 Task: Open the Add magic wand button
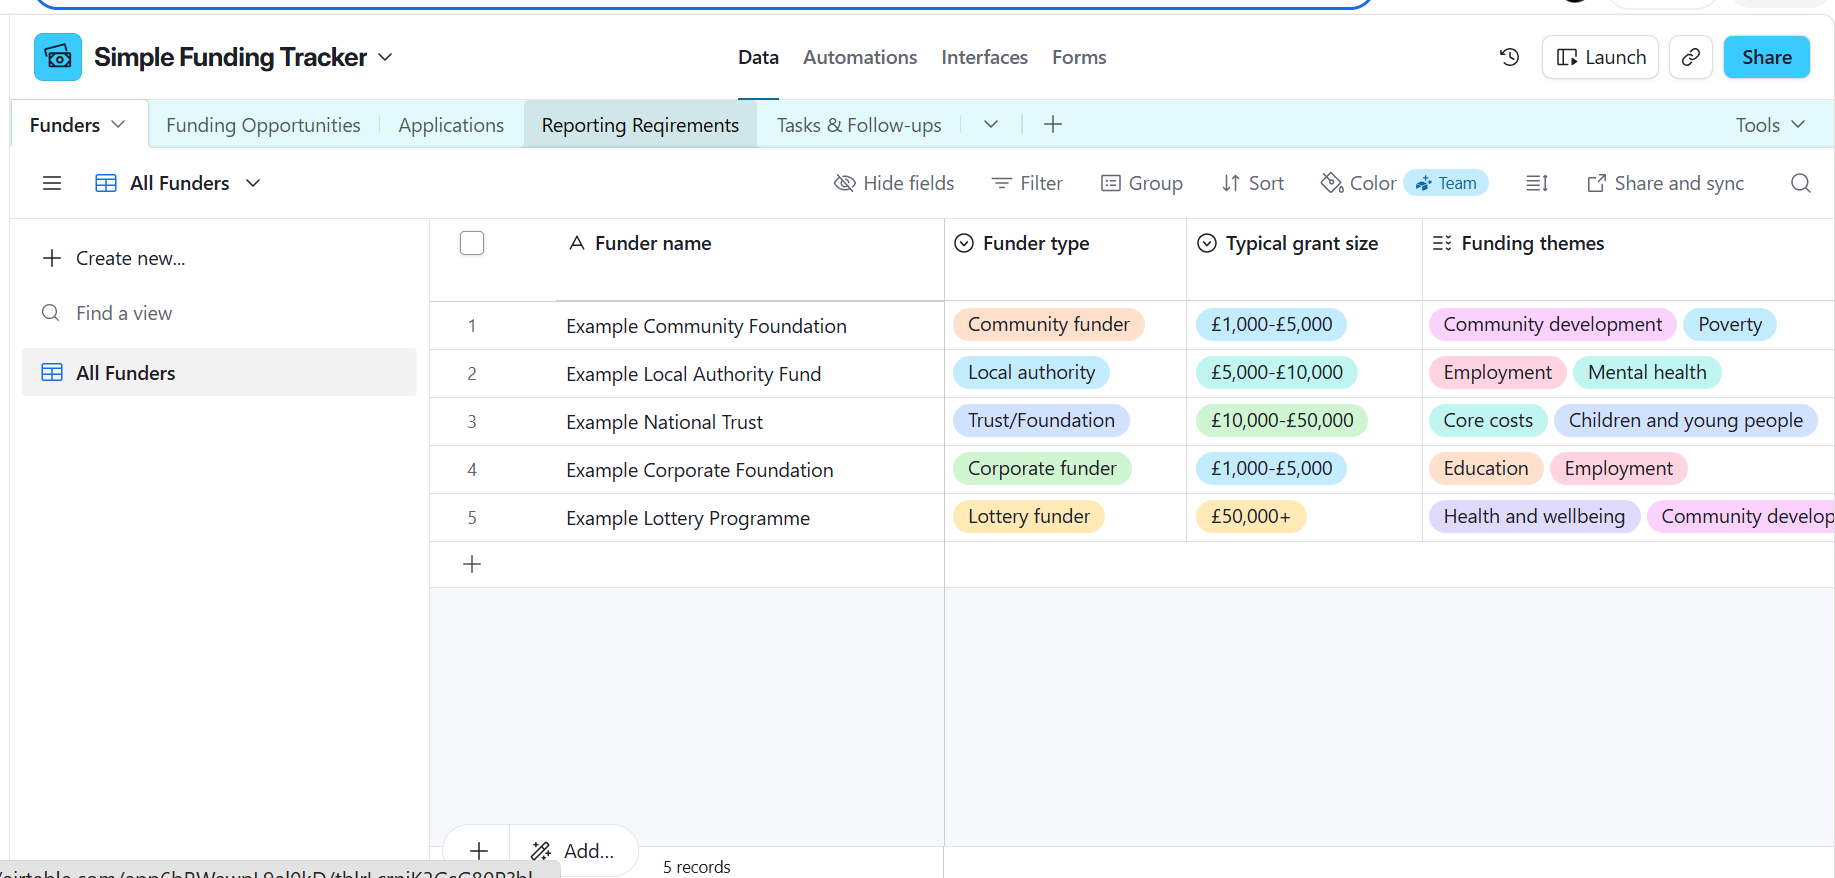[573, 851]
